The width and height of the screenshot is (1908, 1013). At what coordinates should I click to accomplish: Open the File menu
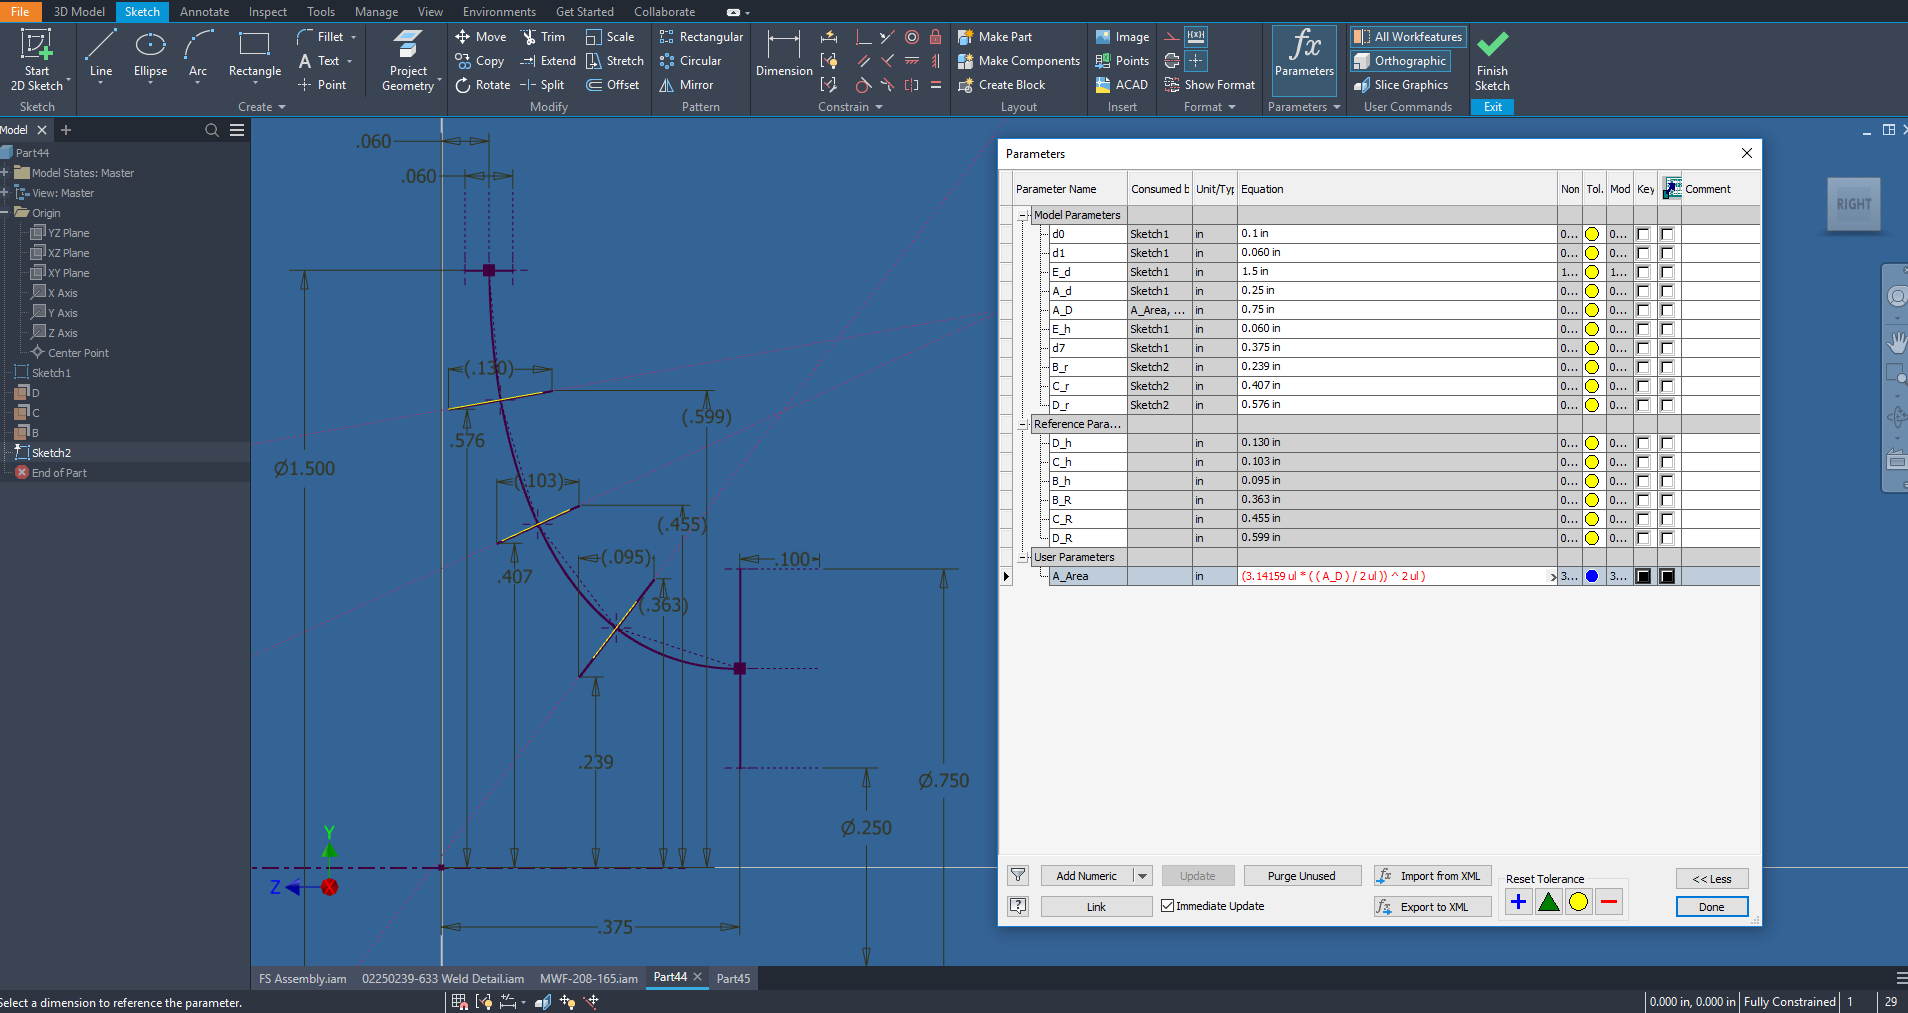point(20,12)
